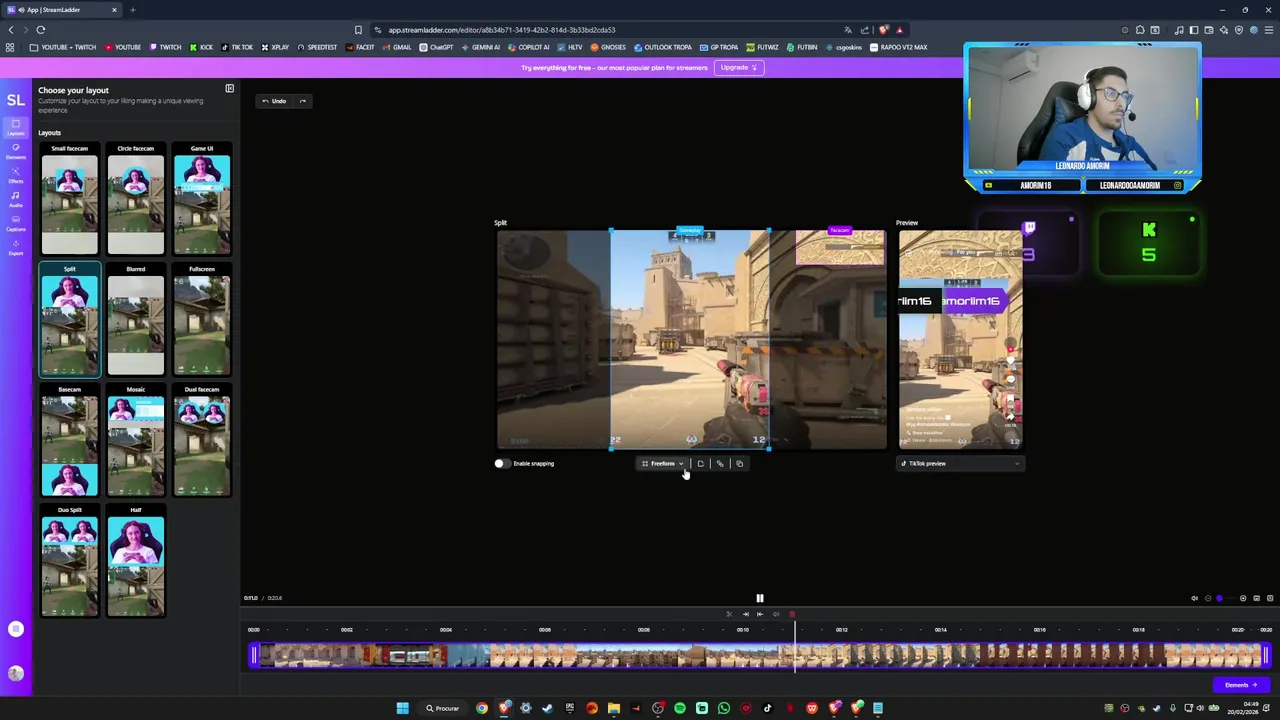Image resolution: width=1280 pixels, height=720 pixels.
Task: Select the Duo Split layout
Action: 70,562
